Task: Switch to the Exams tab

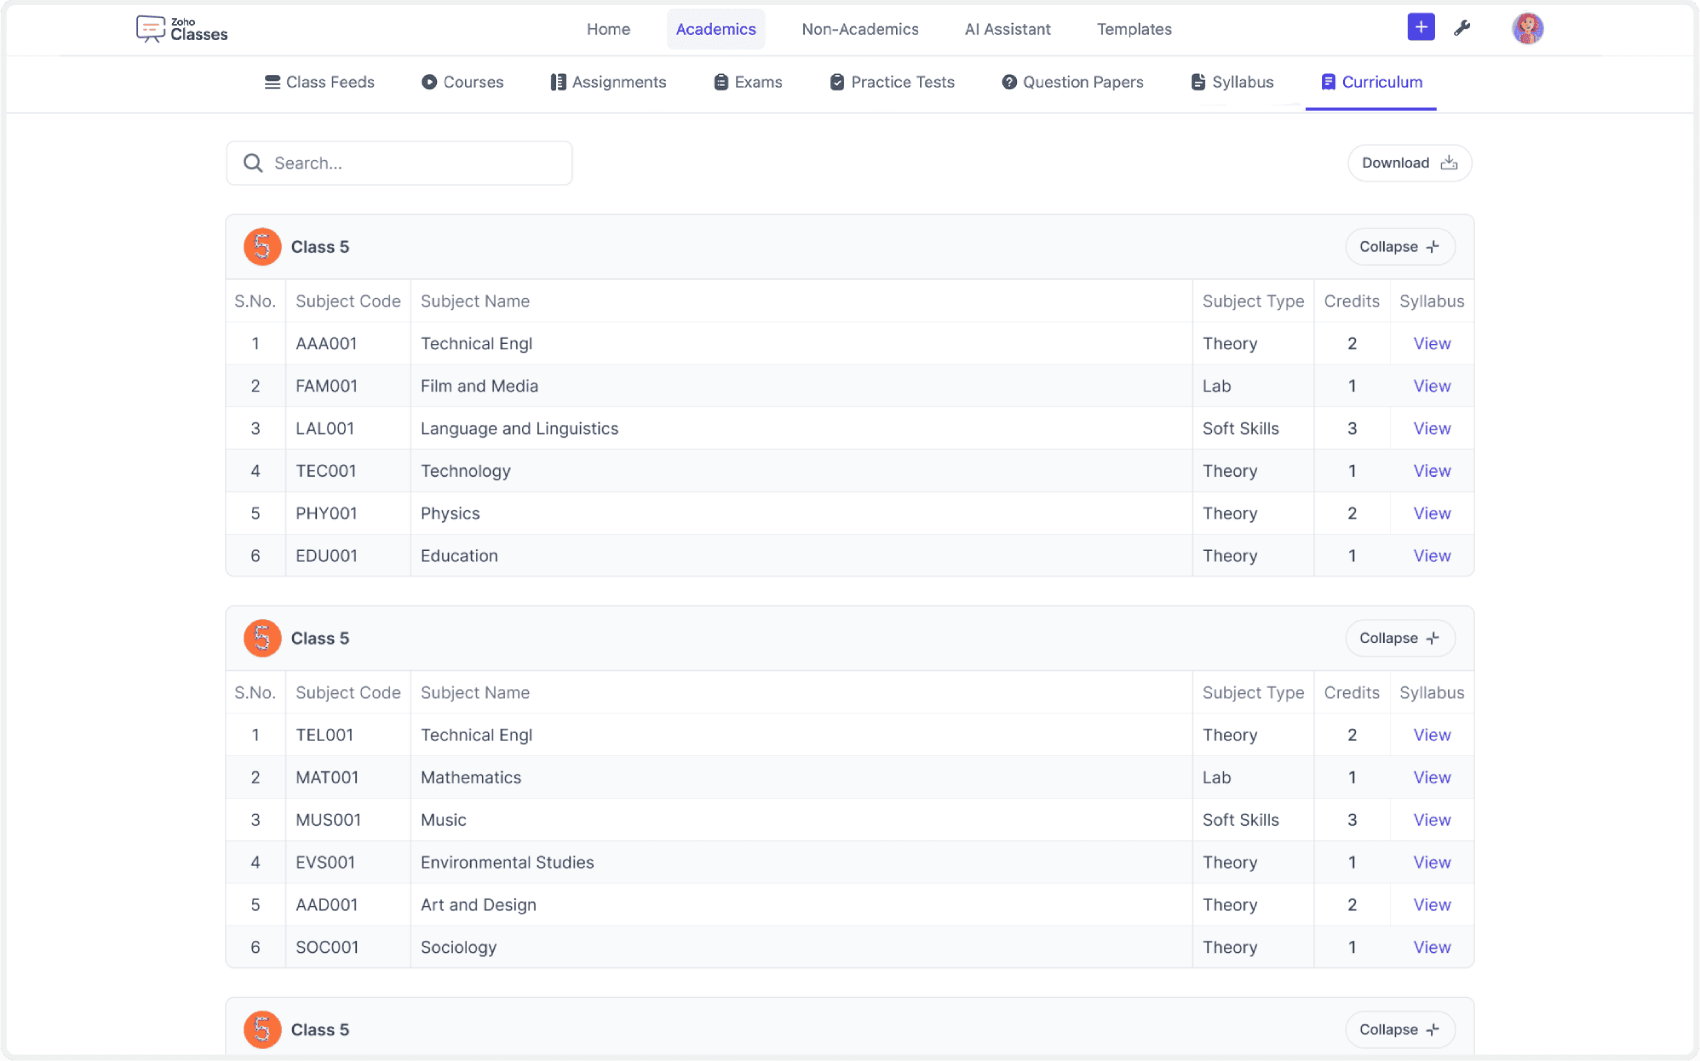Action: pos(747,82)
